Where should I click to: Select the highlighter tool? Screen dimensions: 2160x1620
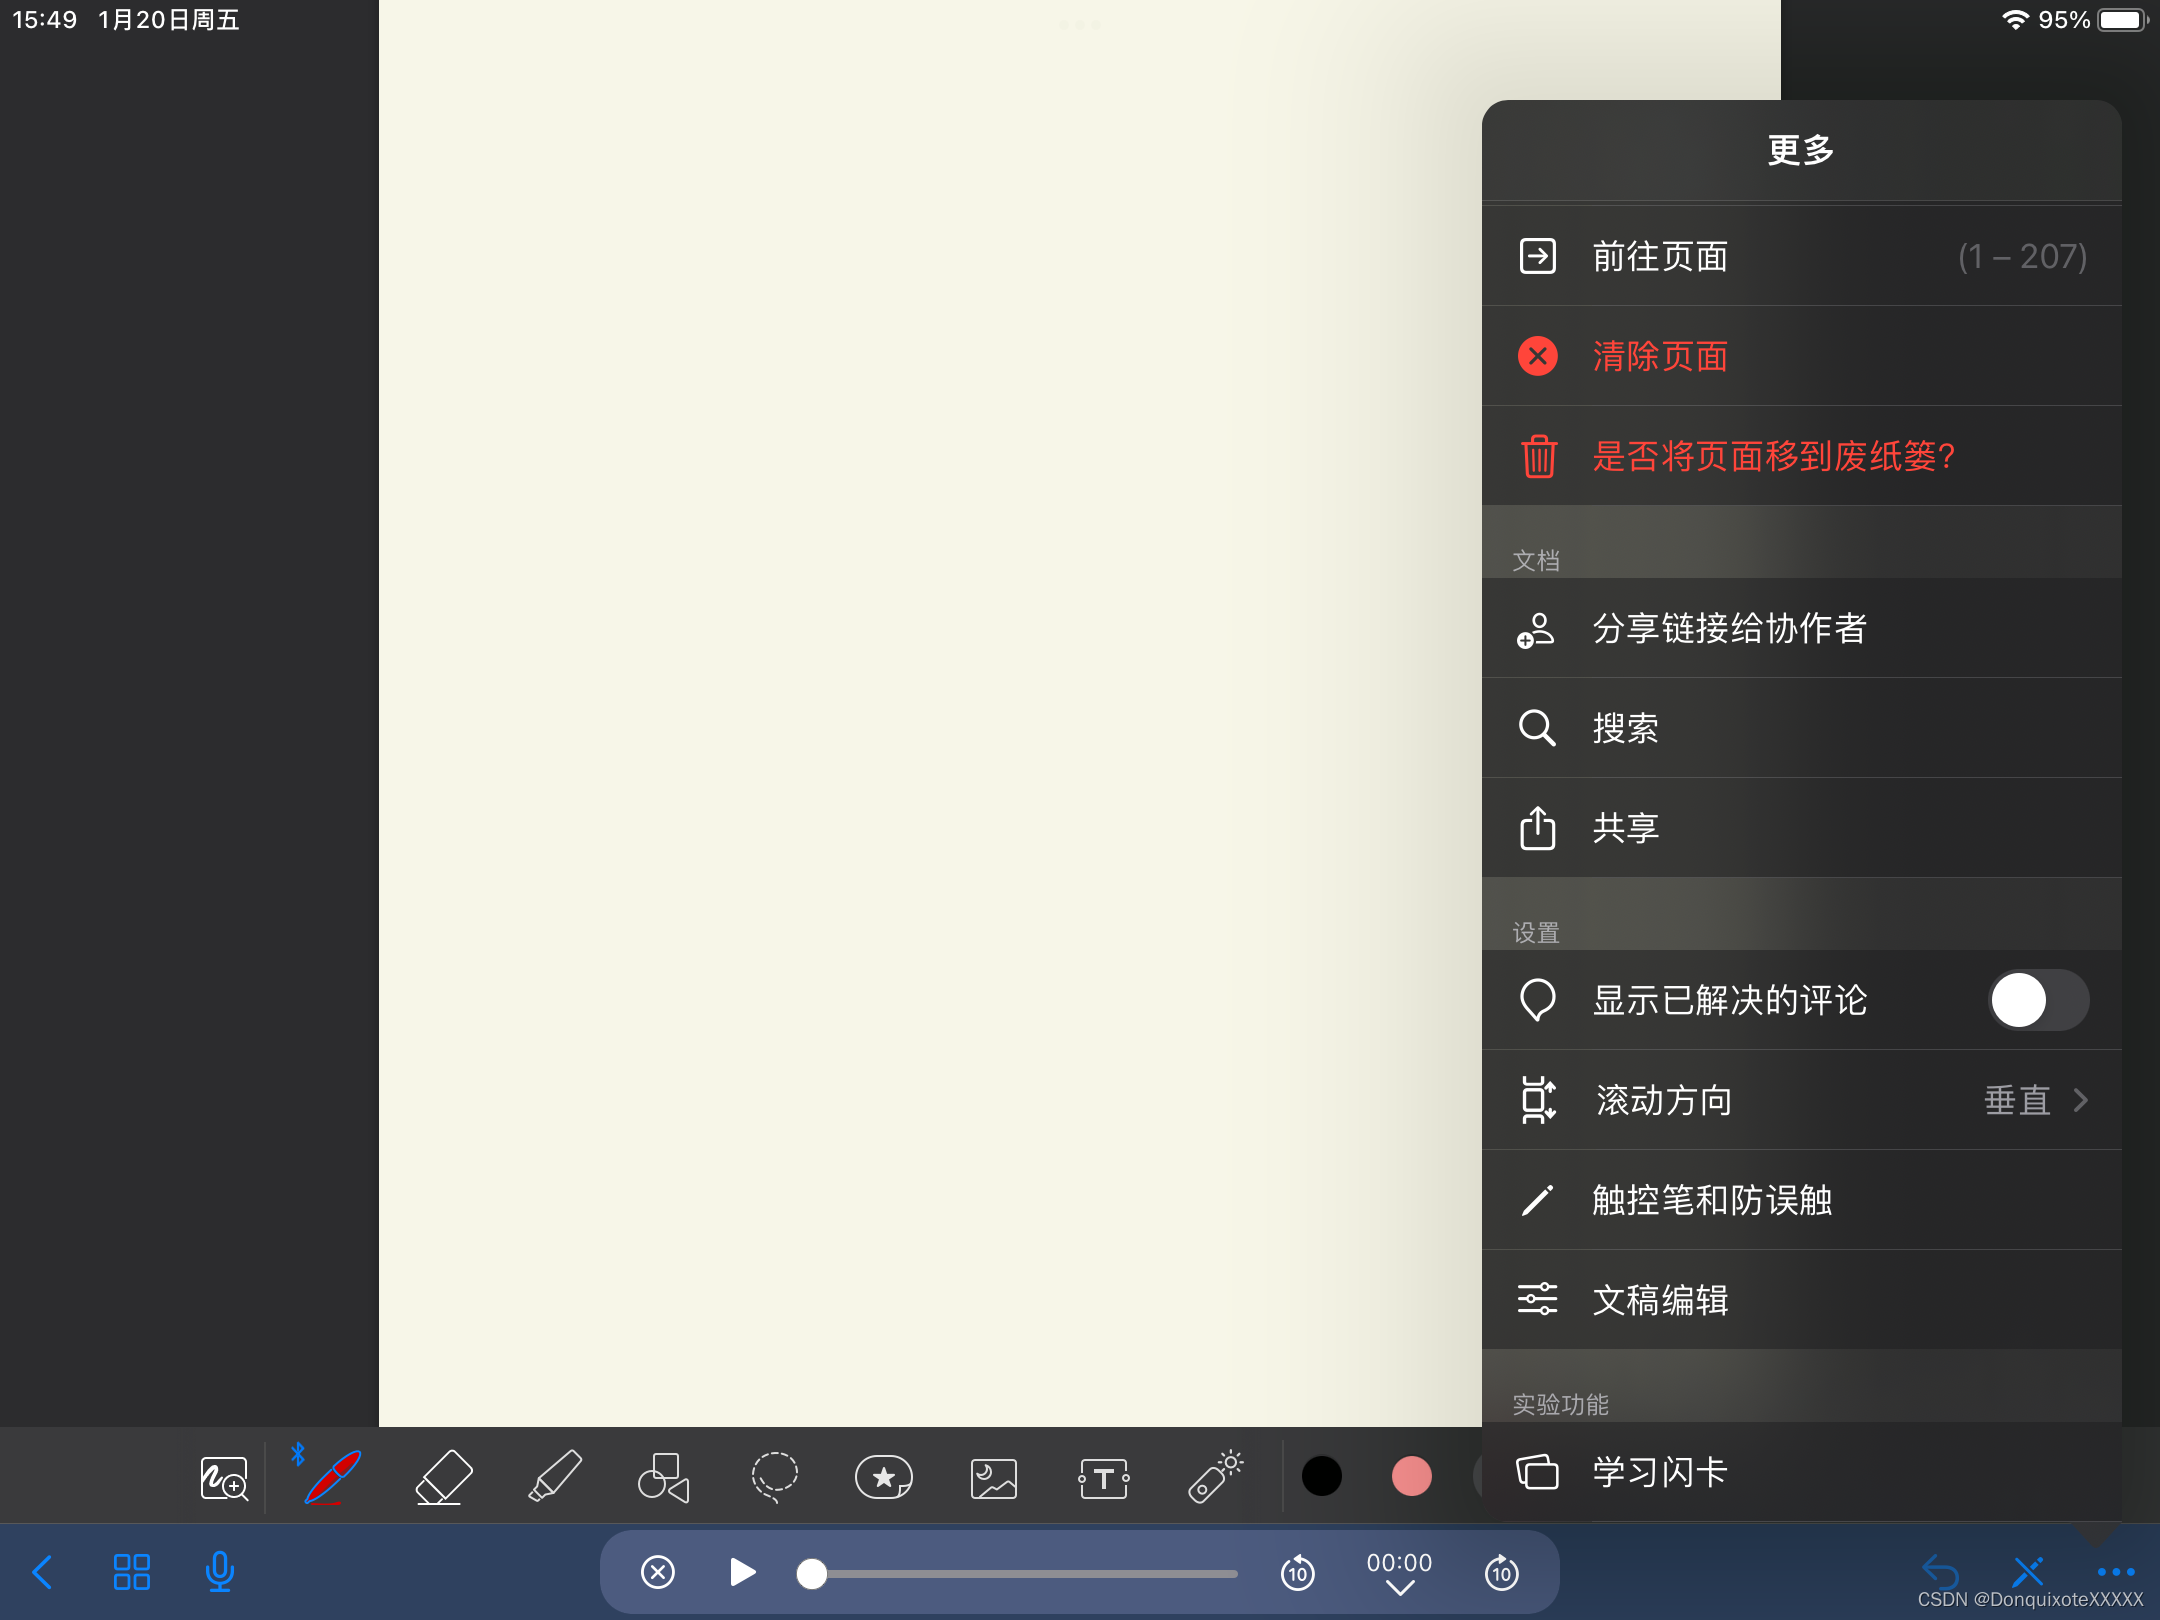[554, 1476]
